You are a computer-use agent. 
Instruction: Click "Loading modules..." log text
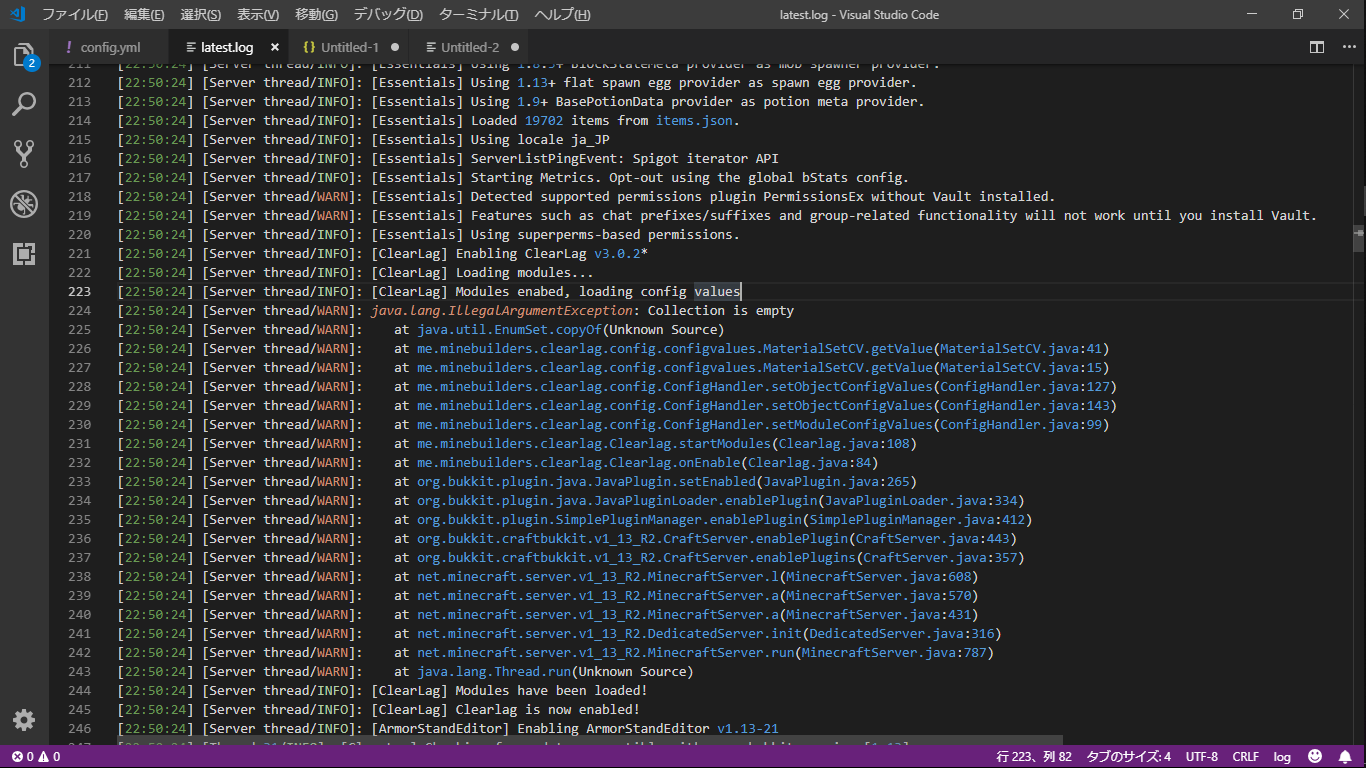[524, 272]
